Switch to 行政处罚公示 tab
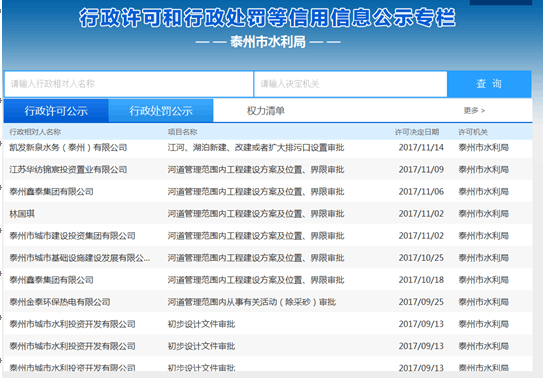The image size is (543, 378). [161, 111]
